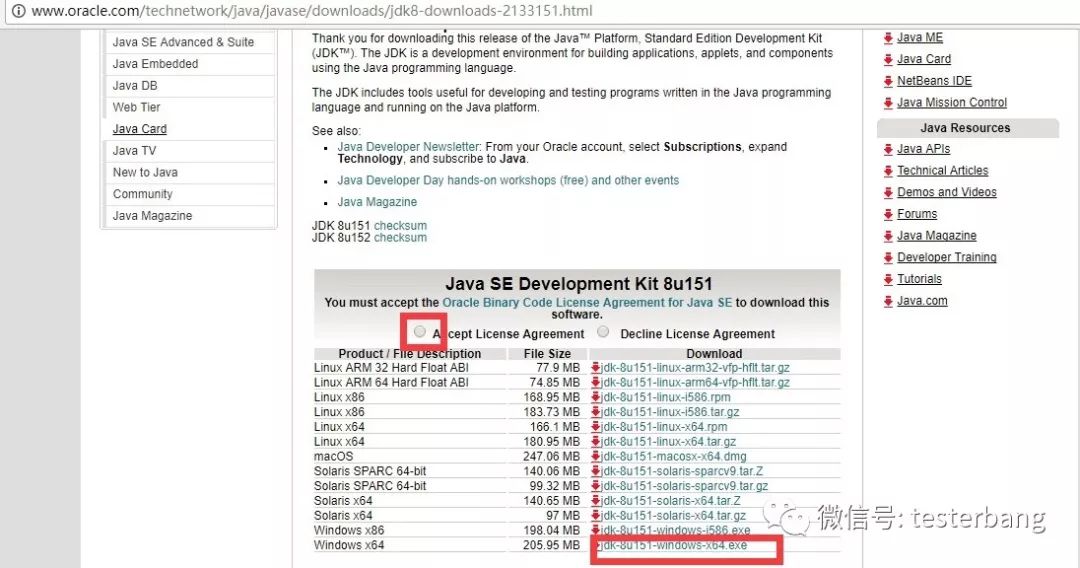Open the JDK 8u151 checksum link
The image size is (1080, 568).
(x=400, y=226)
